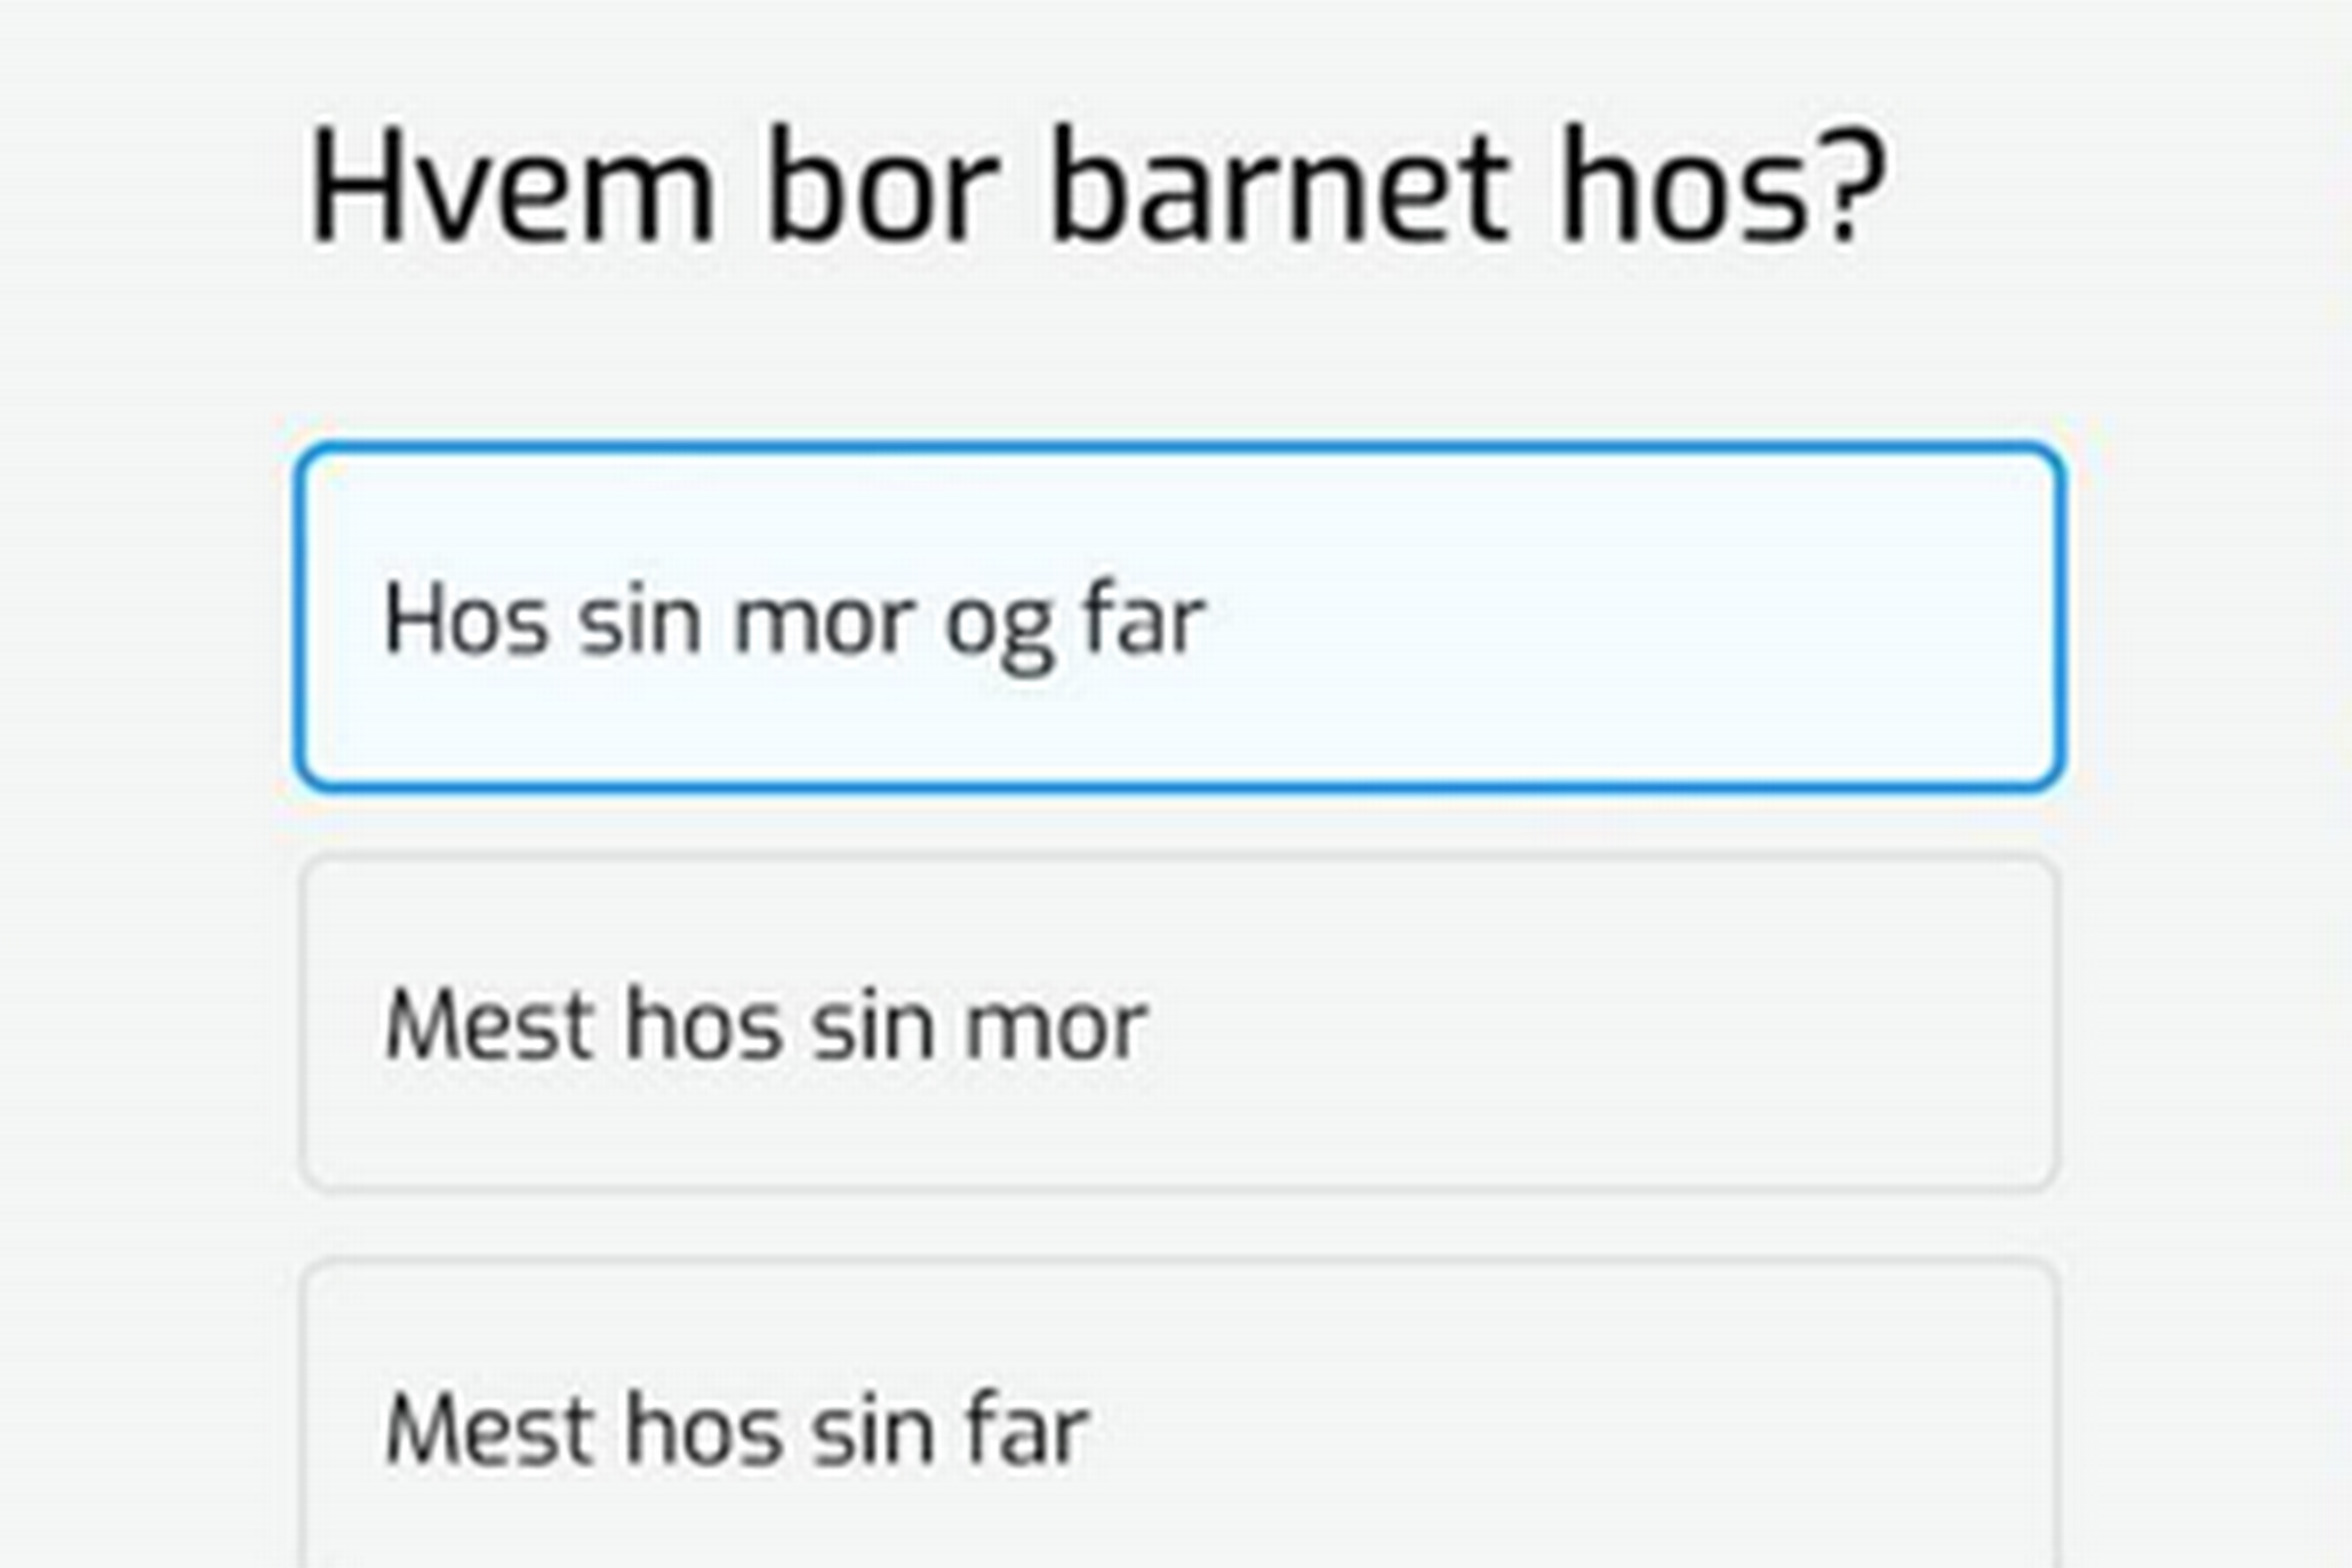Answer that the child lives with both parents

[x=1178, y=617]
